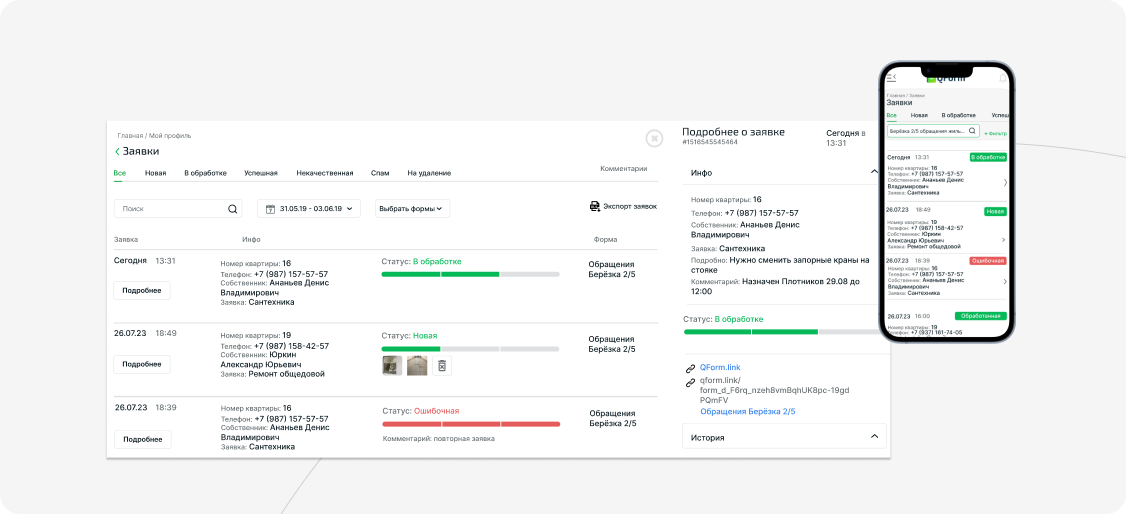Click link icon beside QForm.link

pyautogui.click(x=690, y=368)
